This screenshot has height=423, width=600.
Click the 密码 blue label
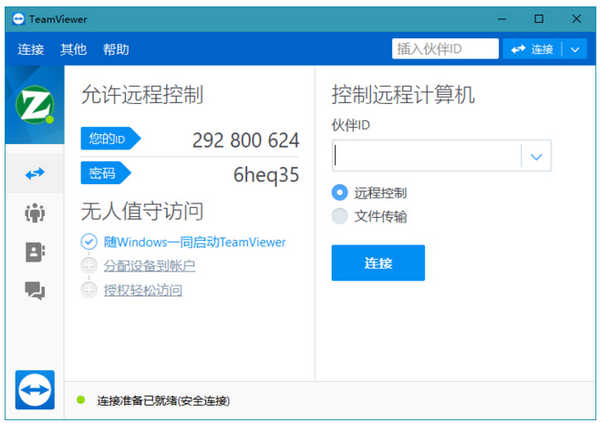[106, 173]
